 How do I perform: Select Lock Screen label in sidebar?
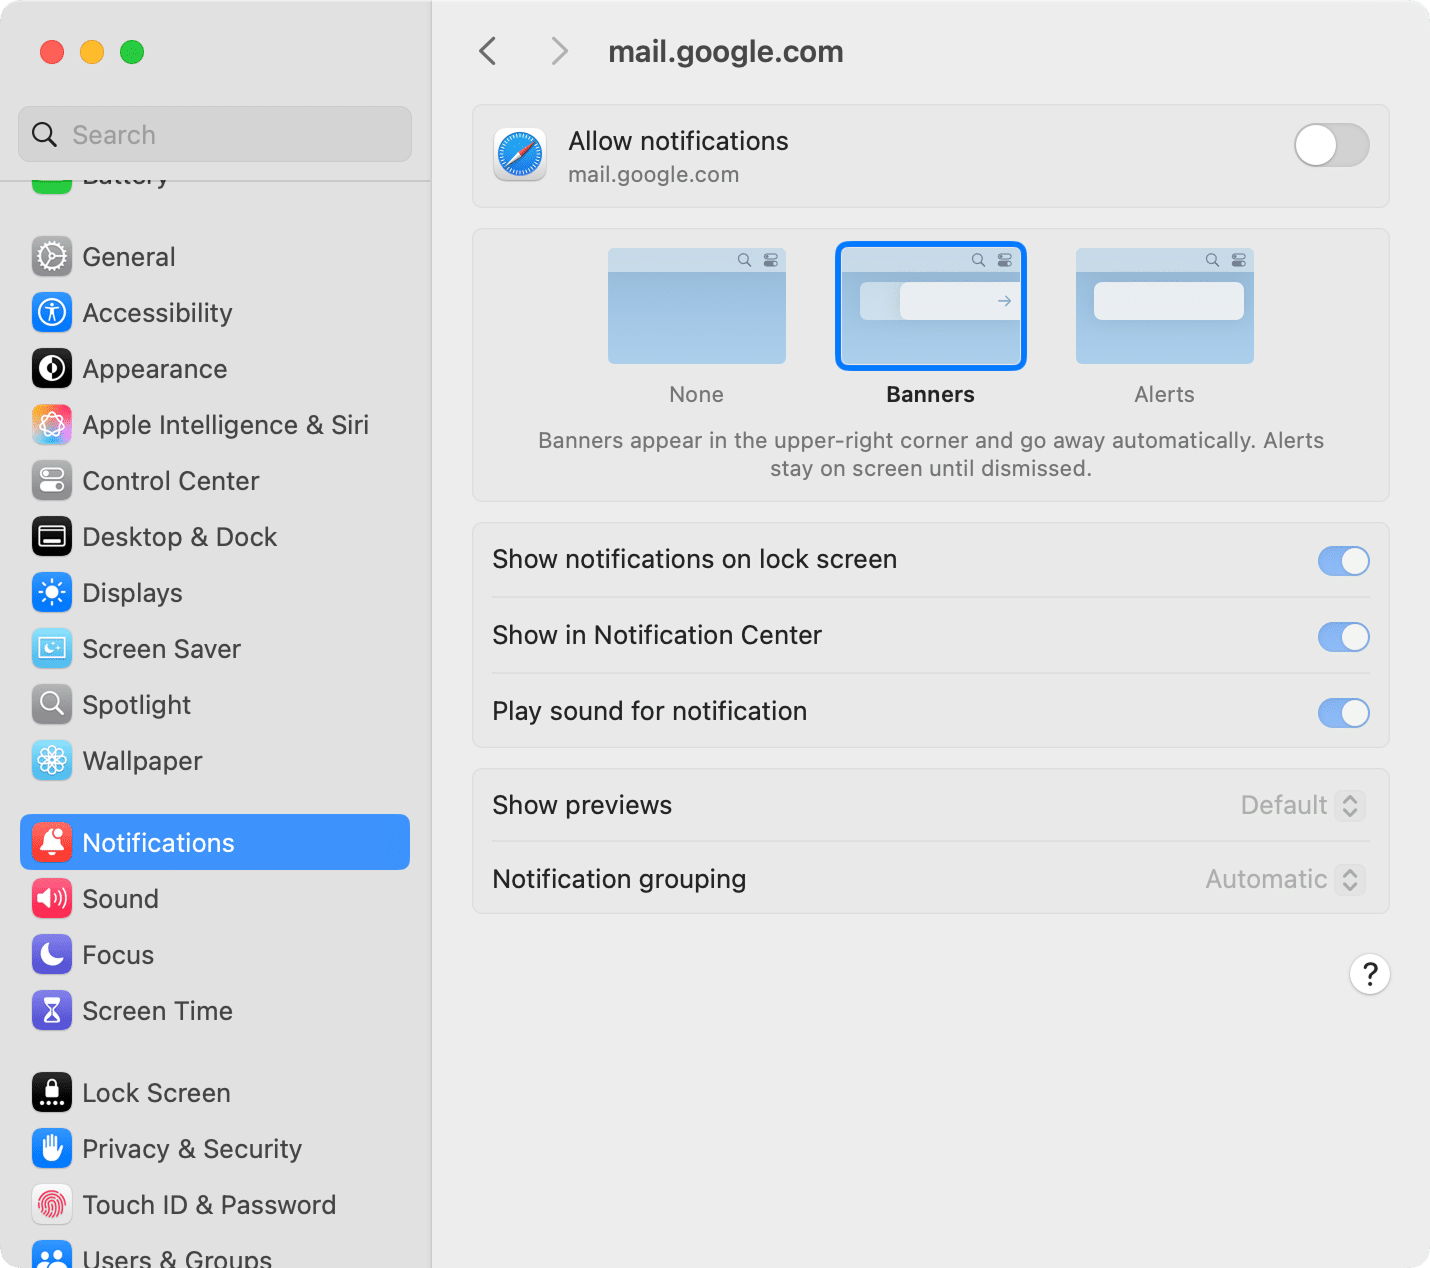click(x=156, y=1093)
